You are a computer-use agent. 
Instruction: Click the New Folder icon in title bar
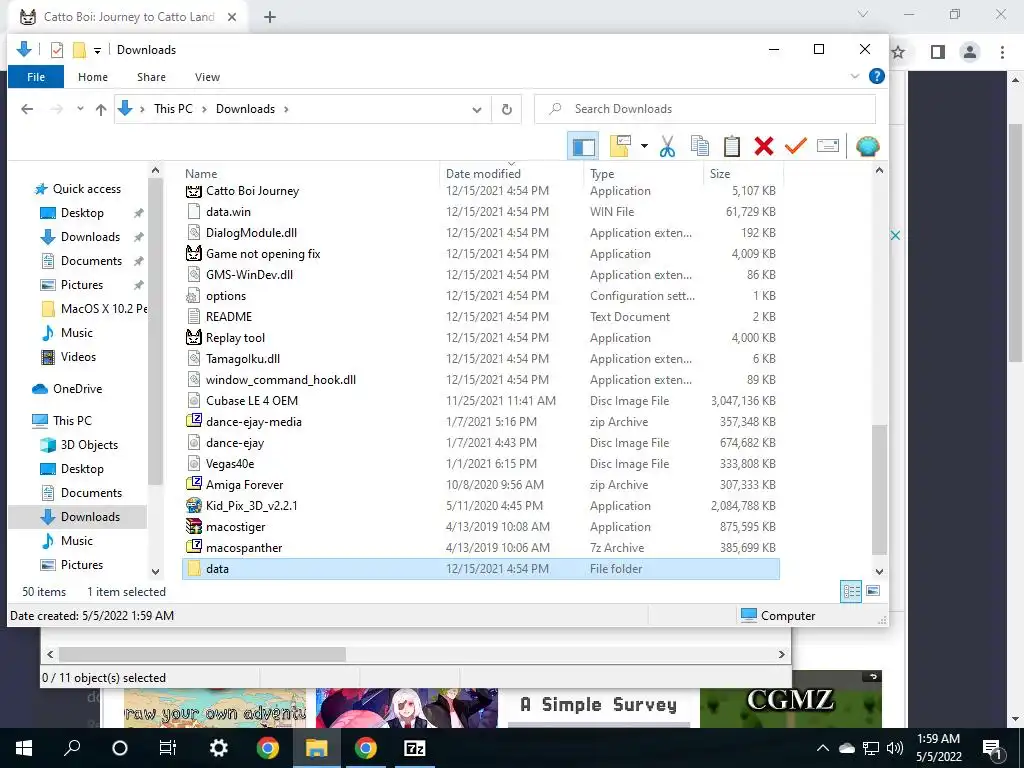[x=79, y=50]
